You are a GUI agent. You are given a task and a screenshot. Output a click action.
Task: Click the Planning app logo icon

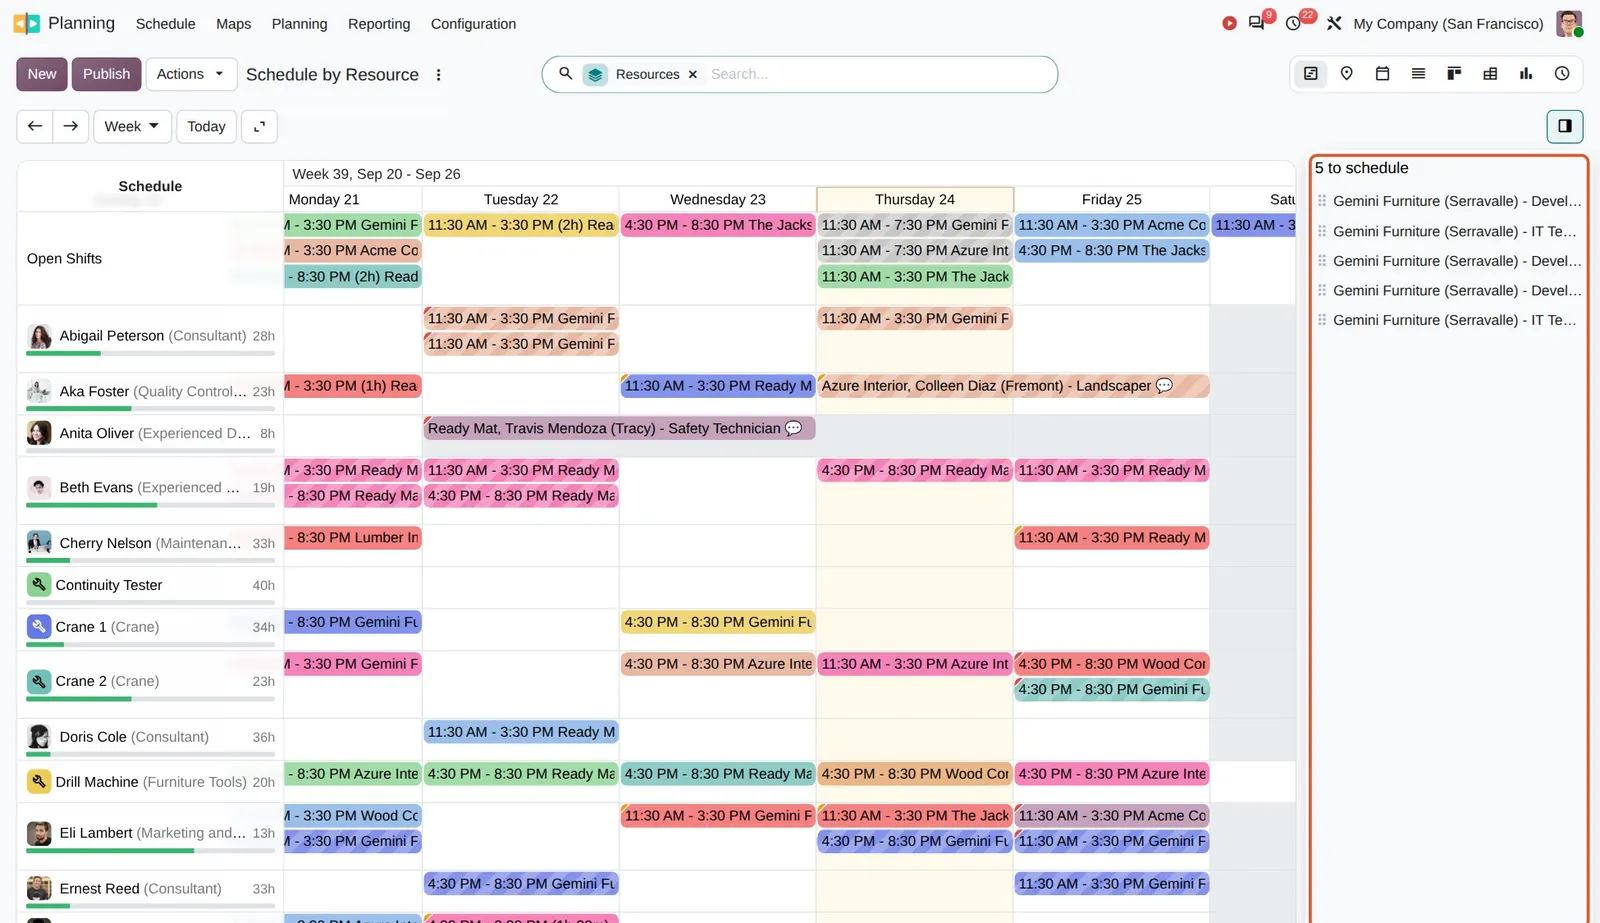[26, 23]
